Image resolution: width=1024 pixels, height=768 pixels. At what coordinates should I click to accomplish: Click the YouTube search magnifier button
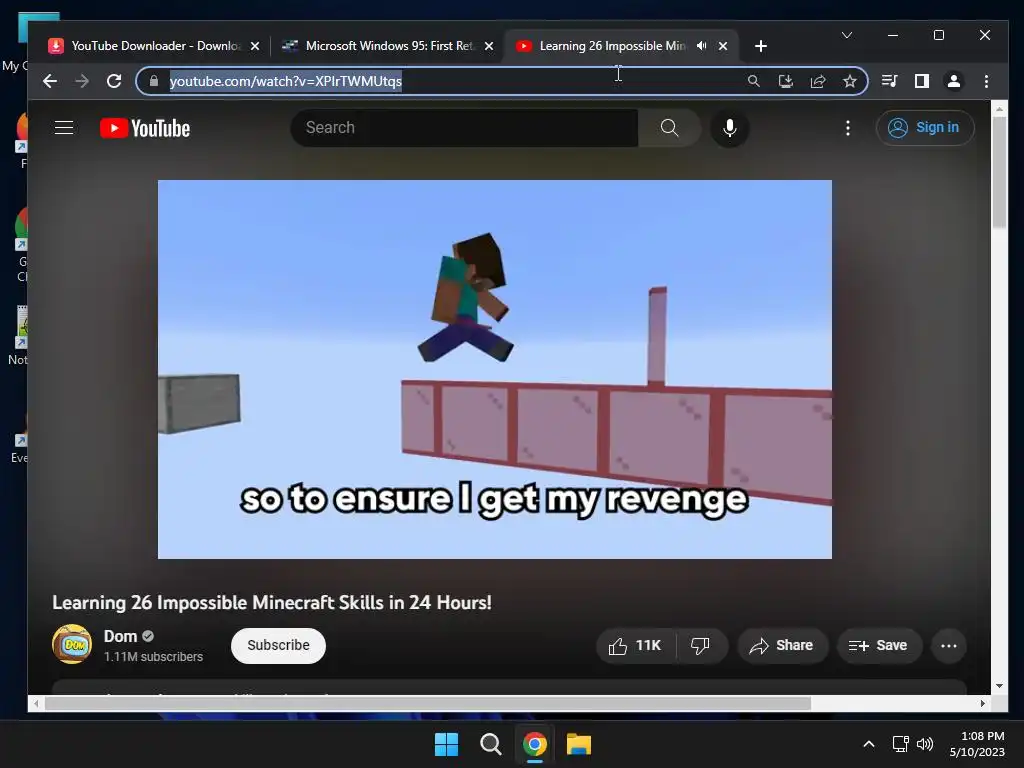click(669, 128)
